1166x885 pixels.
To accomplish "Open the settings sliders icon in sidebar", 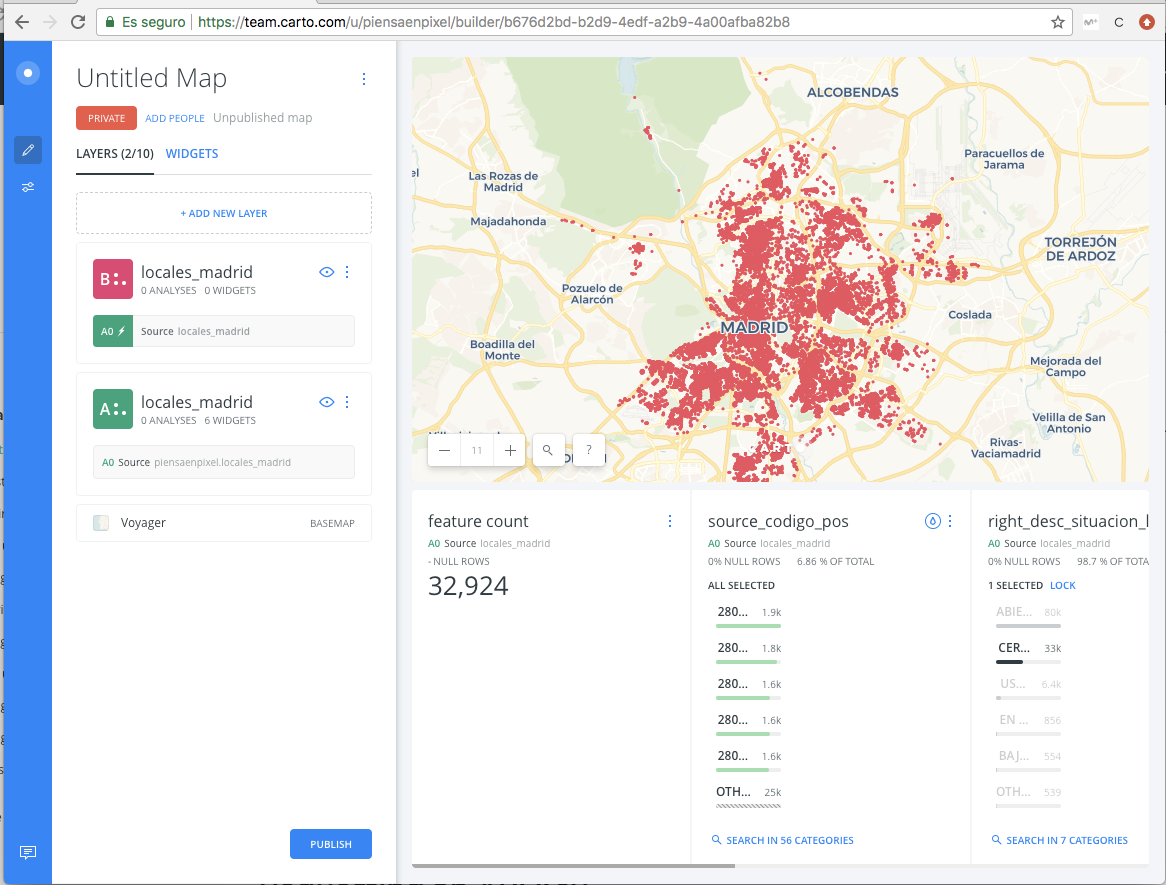I will 28,187.
